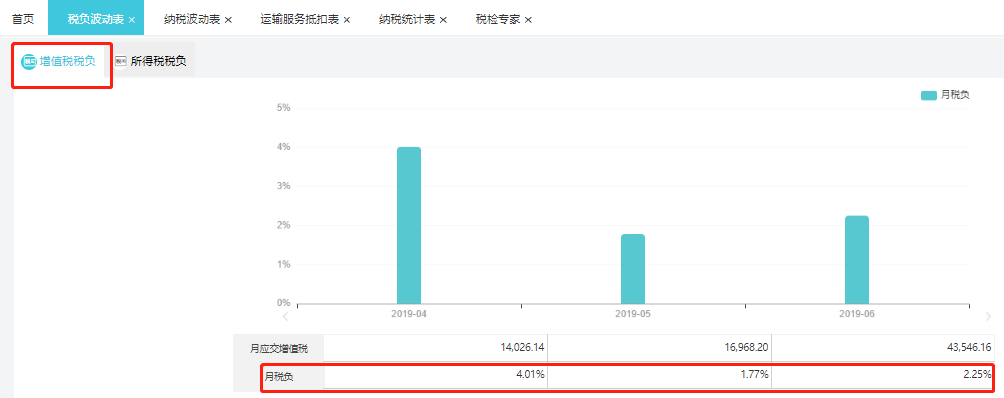This screenshot has width=1004, height=398.
Task: Close the 纳税统计表 tab
Action: coord(443,20)
